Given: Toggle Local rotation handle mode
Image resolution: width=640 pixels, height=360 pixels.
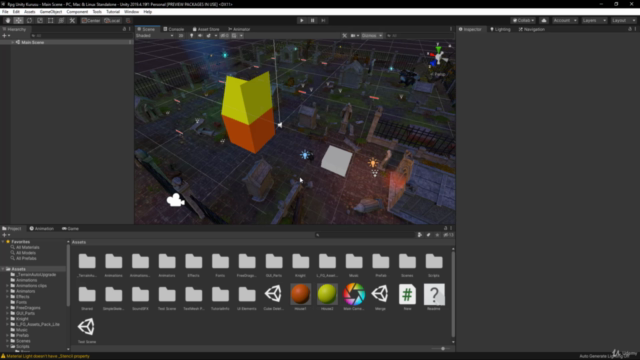Looking at the screenshot, I should (112, 20).
